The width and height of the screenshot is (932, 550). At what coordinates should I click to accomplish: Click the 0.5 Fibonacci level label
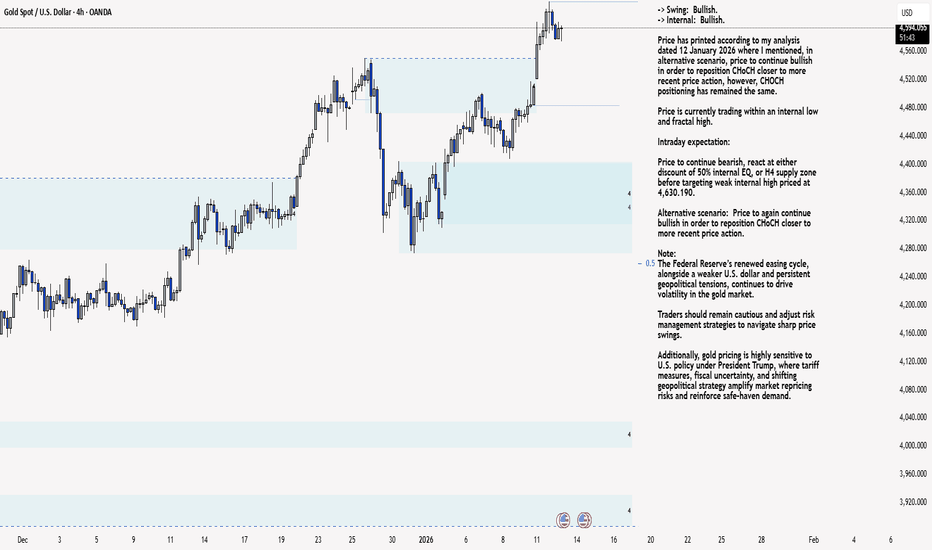point(650,263)
